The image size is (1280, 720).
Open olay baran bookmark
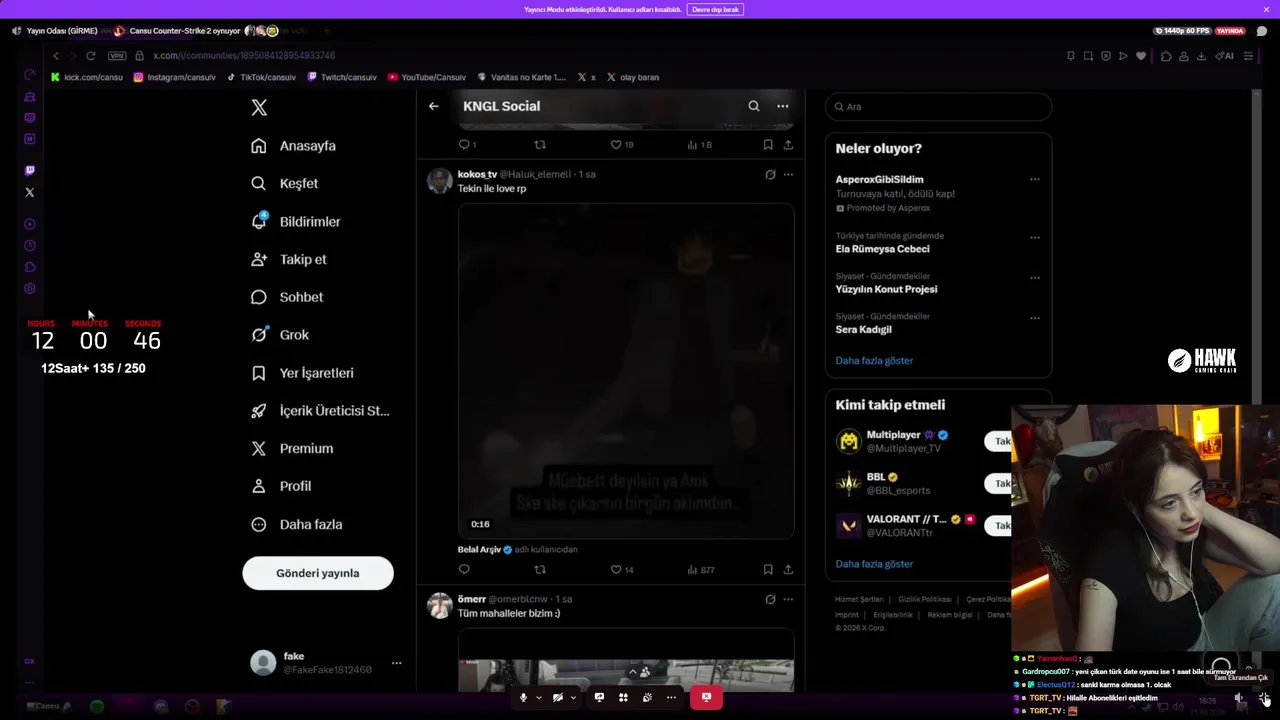pyautogui.click(x=633, y=77)
